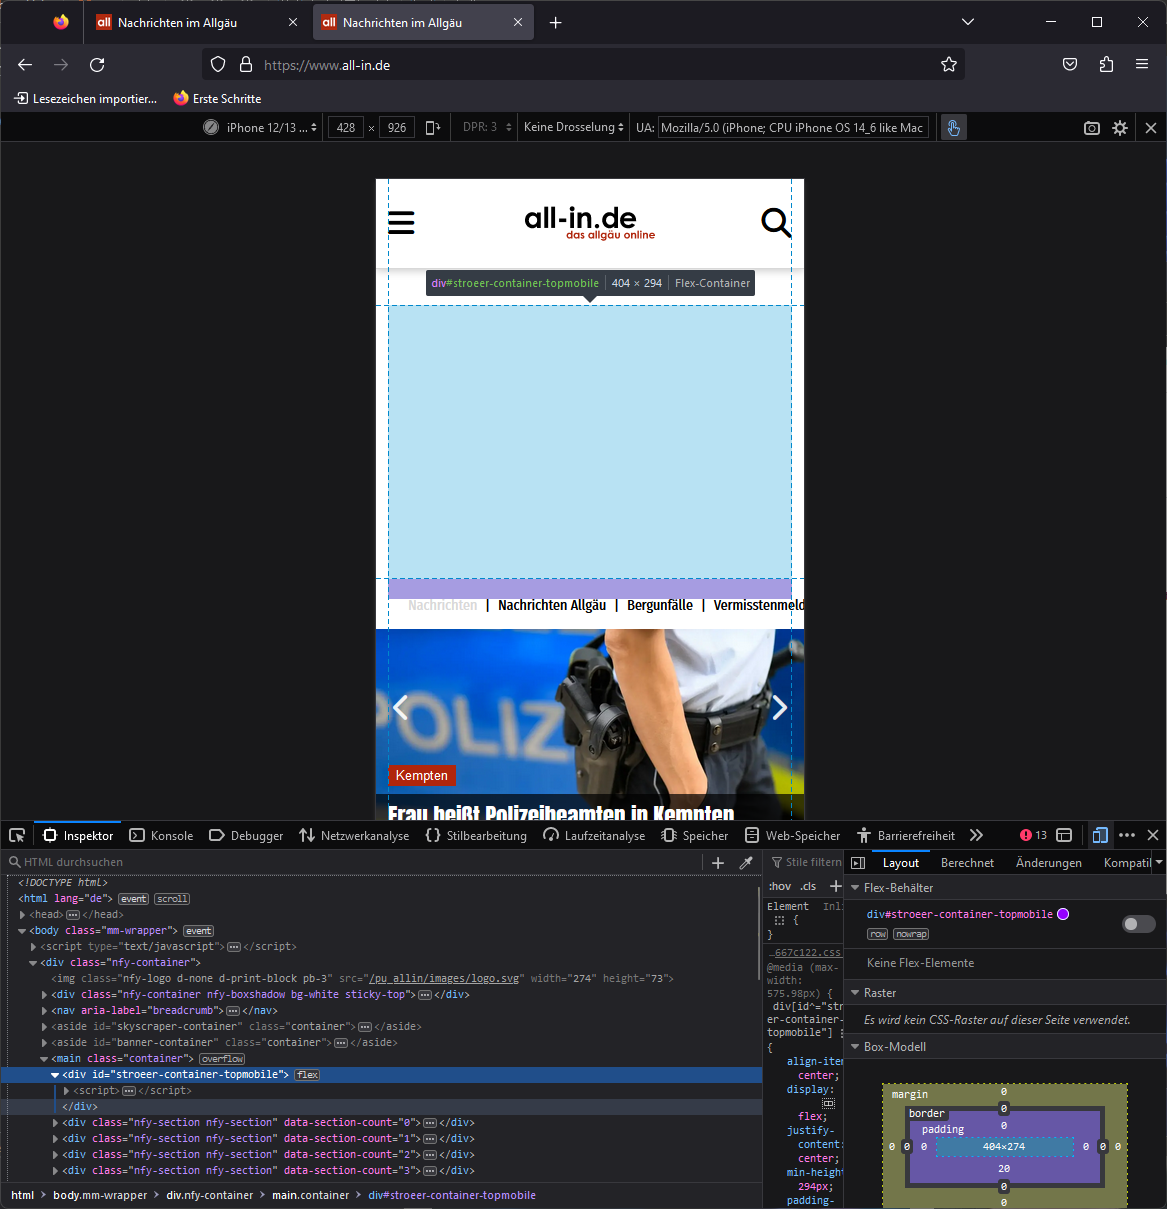
Task: Click the element picker icon in DevTools
Action: tap(17, 835)
